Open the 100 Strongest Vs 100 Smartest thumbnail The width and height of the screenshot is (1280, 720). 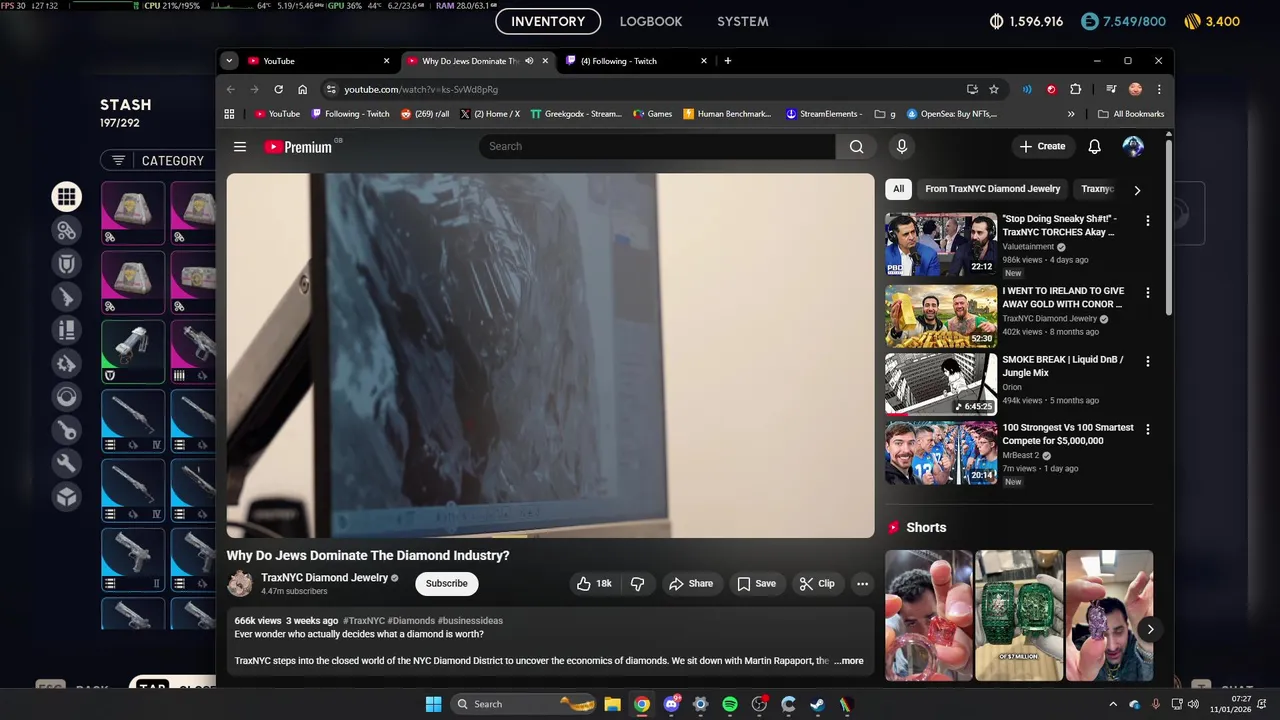tap(941, 452)
